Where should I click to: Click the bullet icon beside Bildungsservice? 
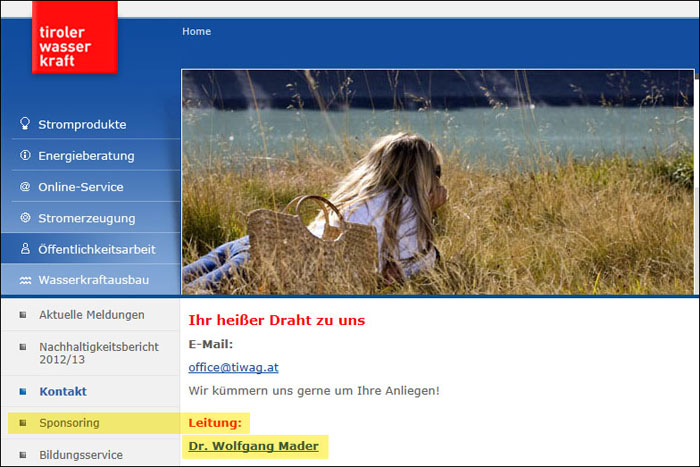tap(23, 455)
